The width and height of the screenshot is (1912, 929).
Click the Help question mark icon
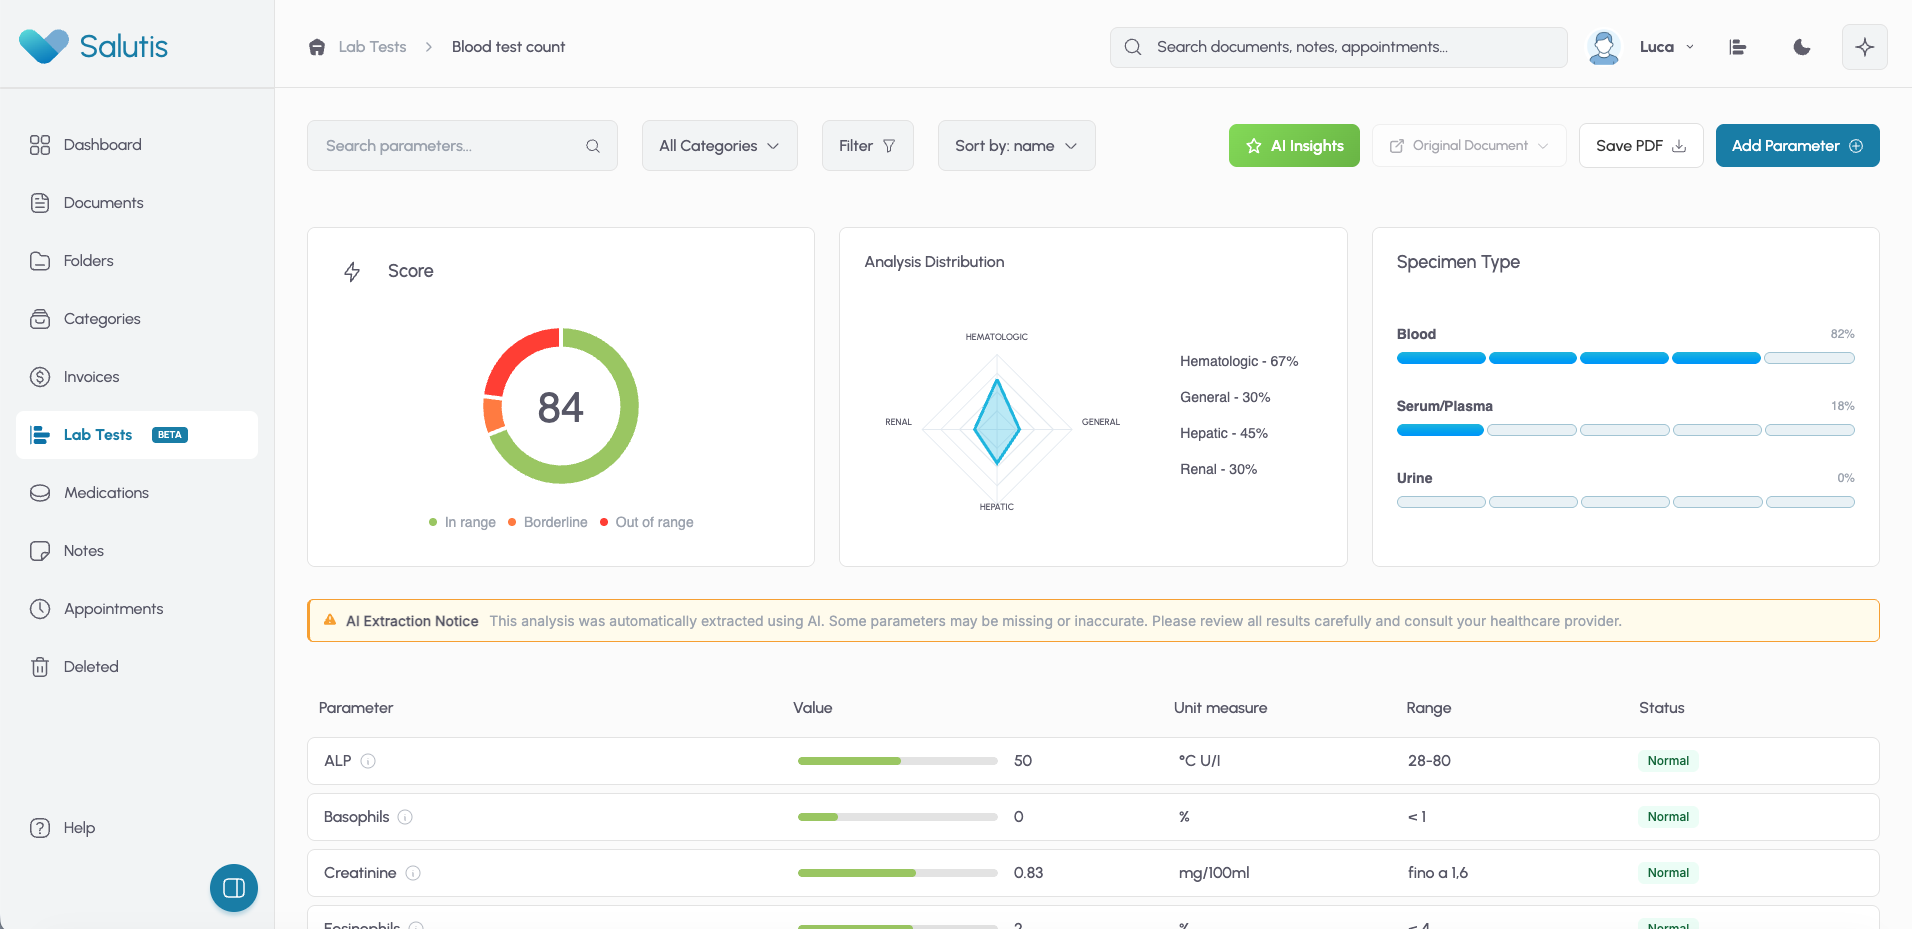tap(40, 828)
